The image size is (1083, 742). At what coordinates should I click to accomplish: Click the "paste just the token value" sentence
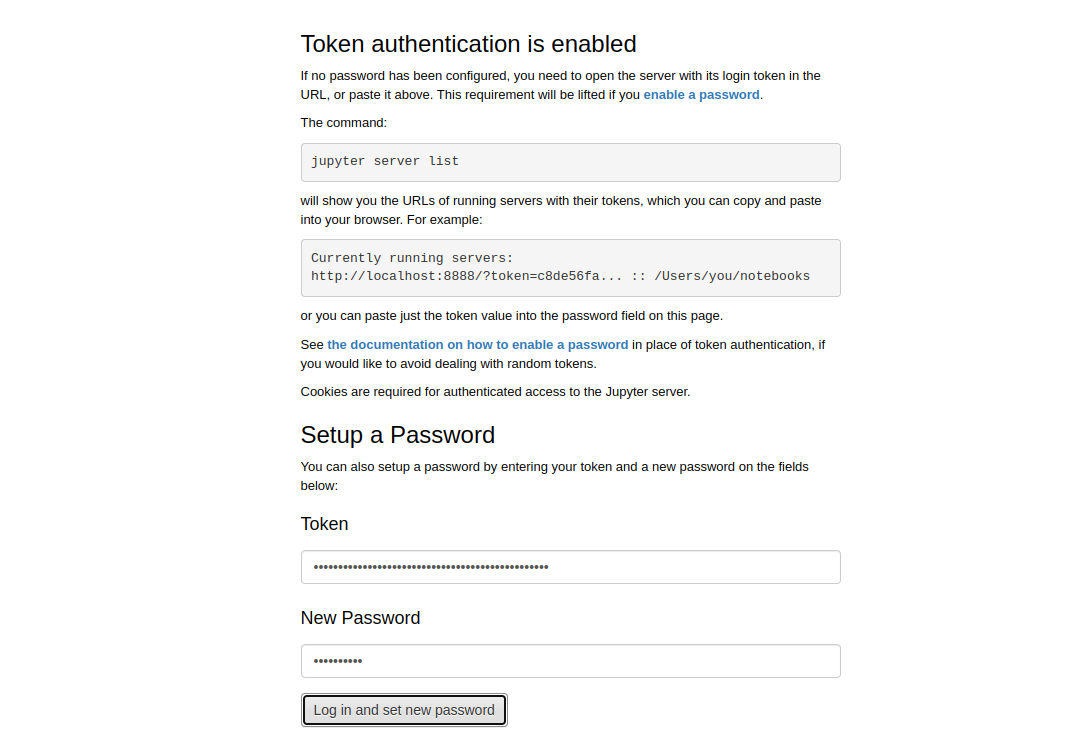[511, 316]
